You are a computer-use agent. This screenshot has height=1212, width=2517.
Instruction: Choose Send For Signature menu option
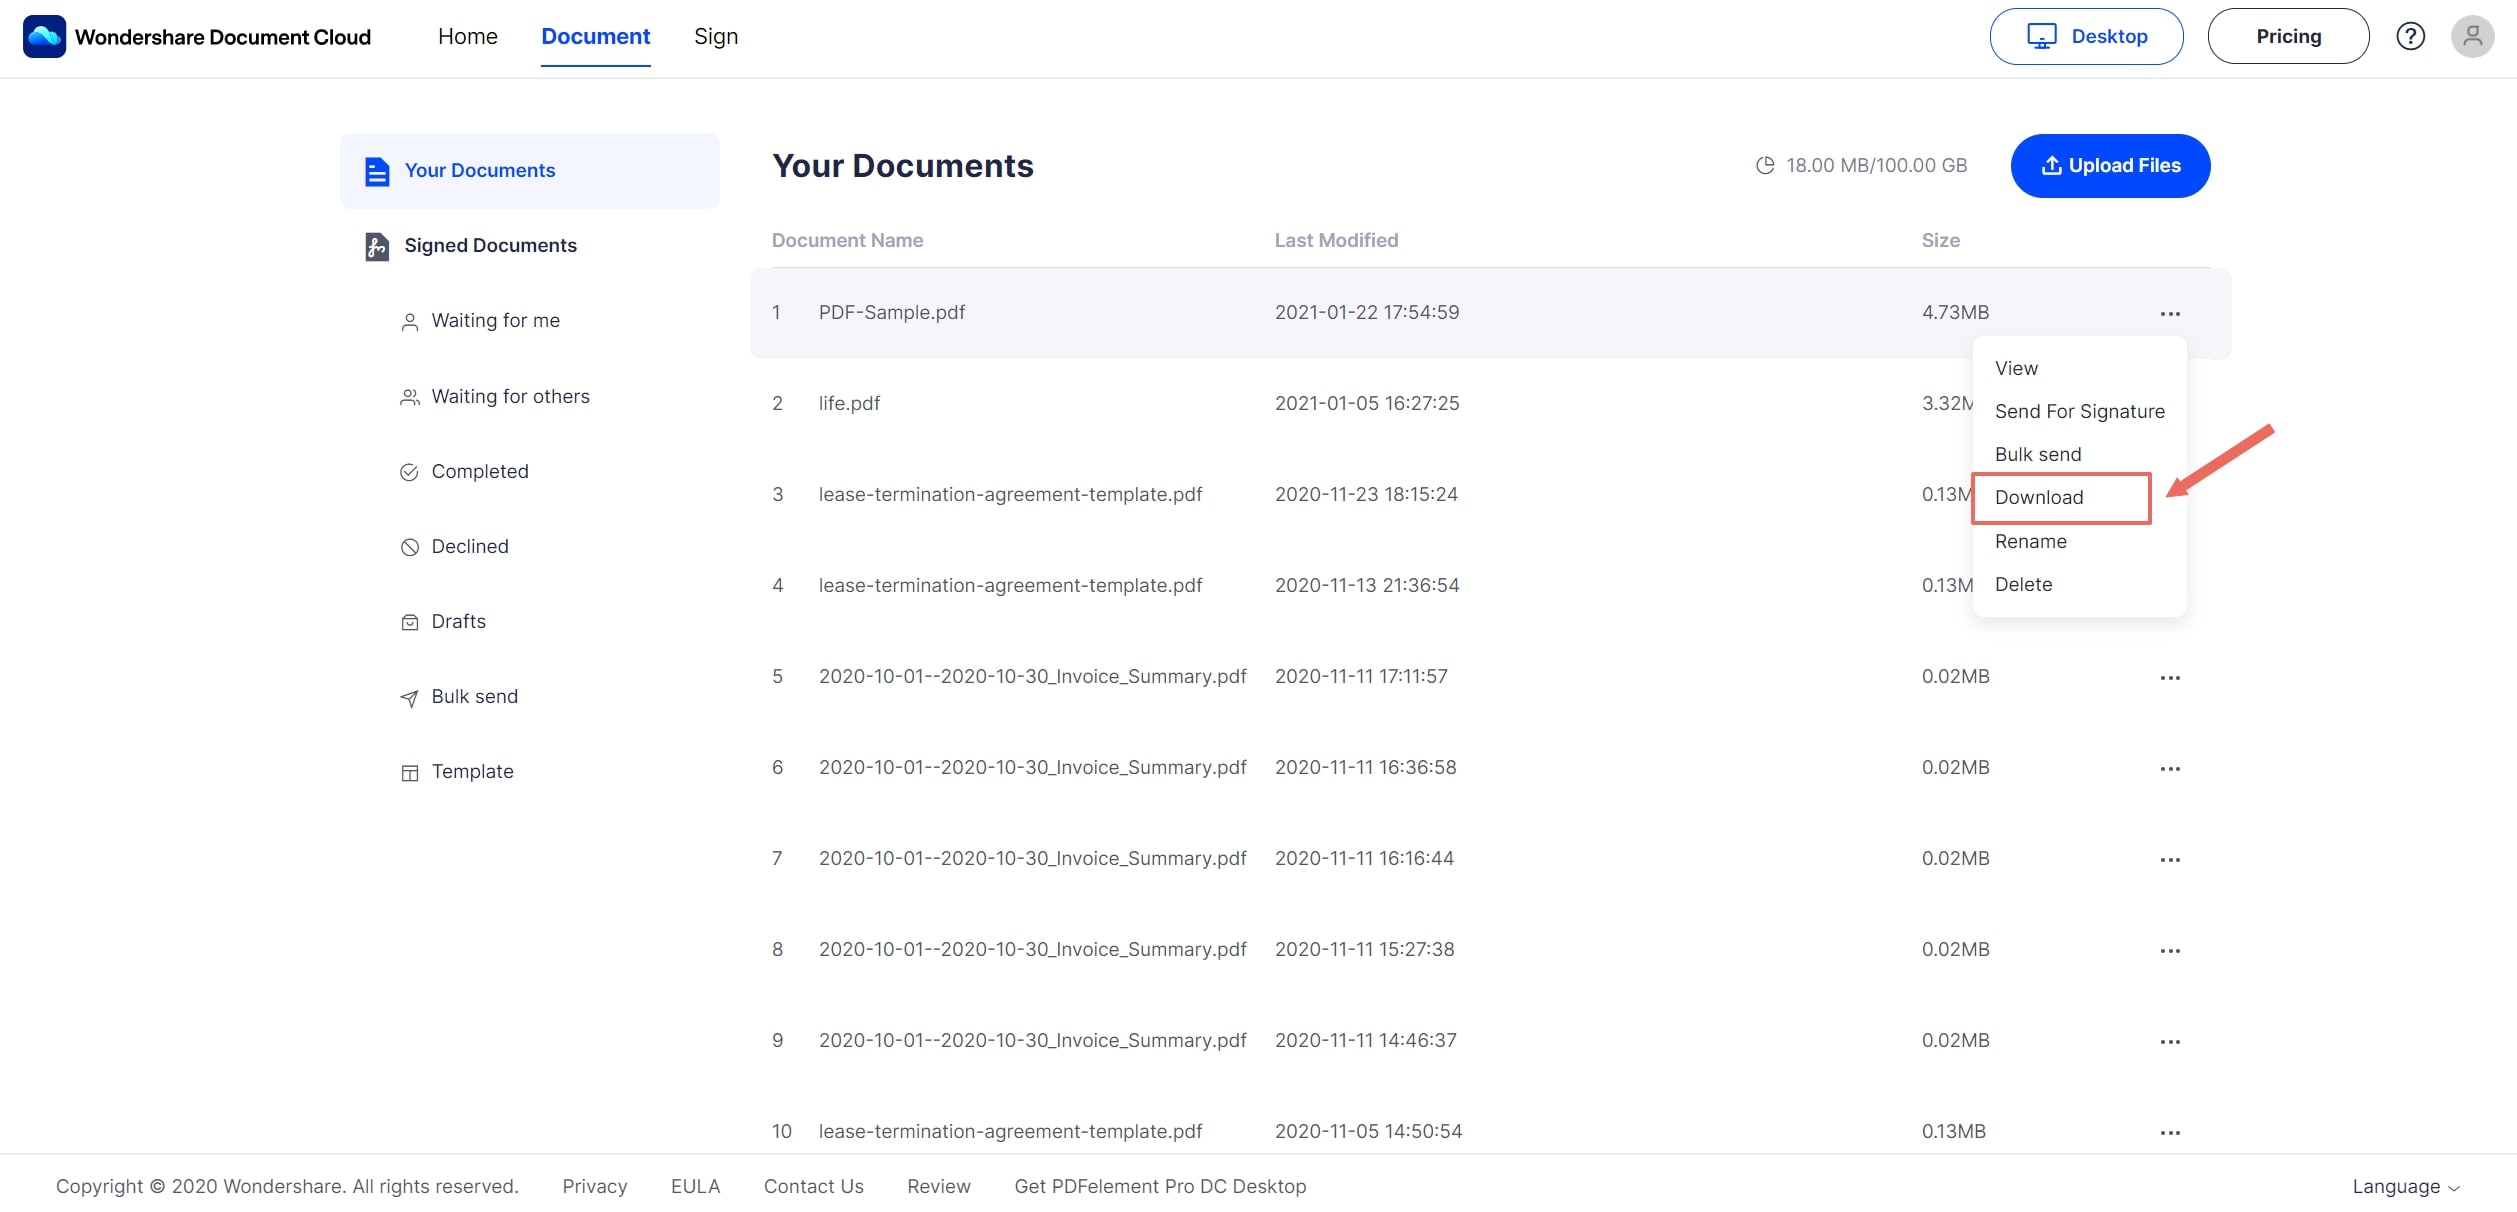(x=2079, y=412)
